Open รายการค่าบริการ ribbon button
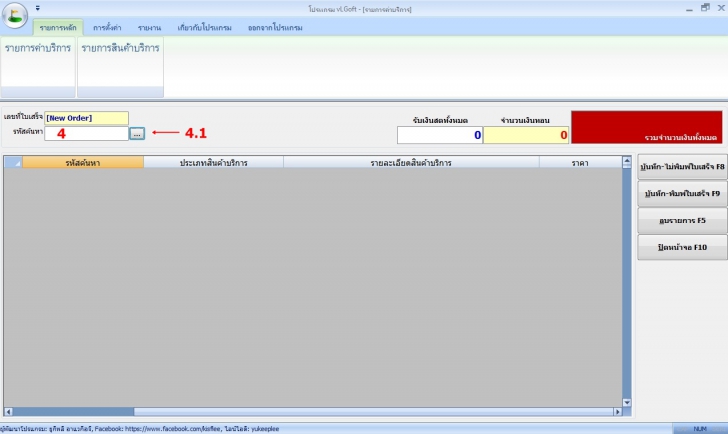Image resolution: width=728 pixels, height=434 pixels. point(38,67)
